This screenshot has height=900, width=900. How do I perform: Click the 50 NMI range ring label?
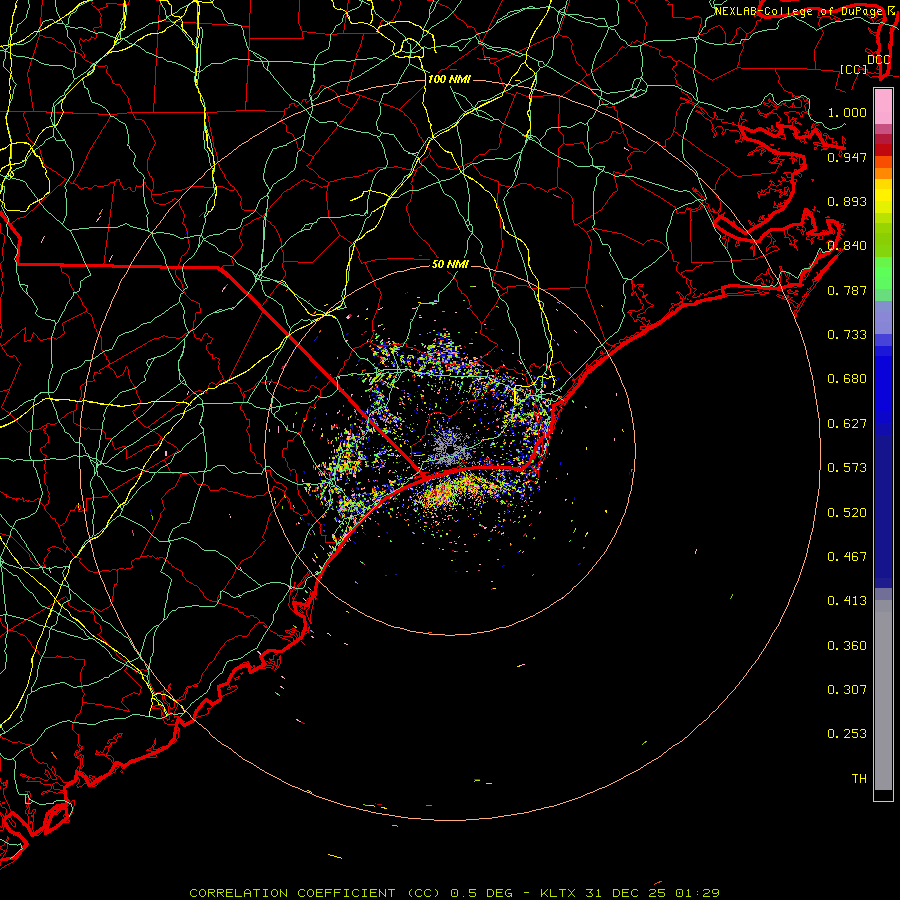point(451,264)
